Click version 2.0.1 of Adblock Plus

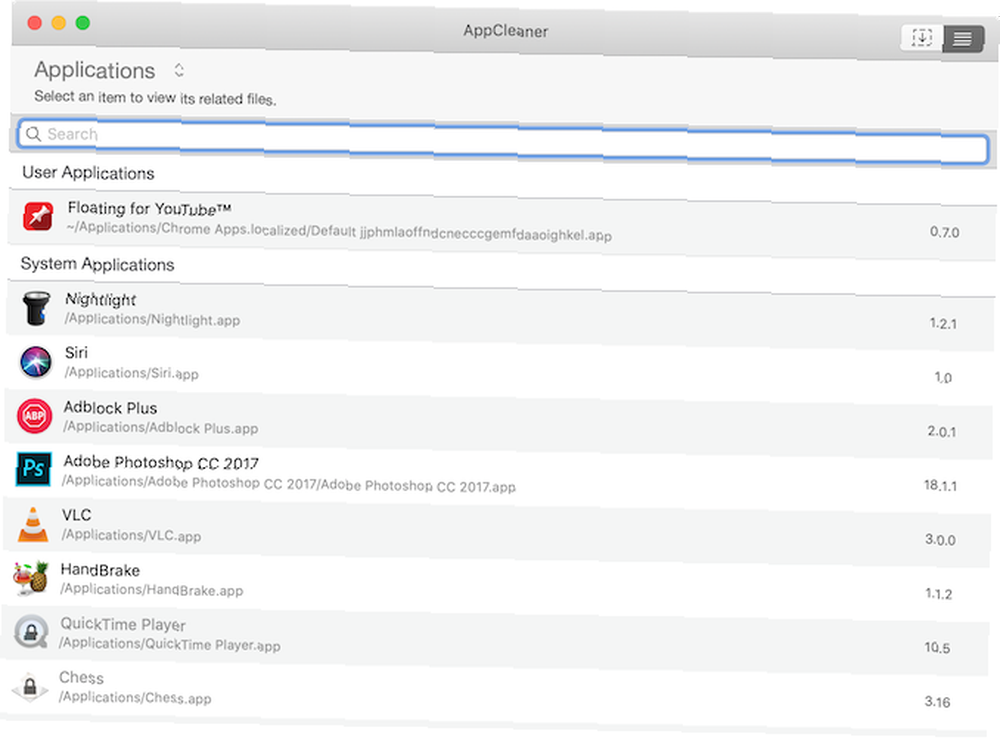[x=942, y=432]
